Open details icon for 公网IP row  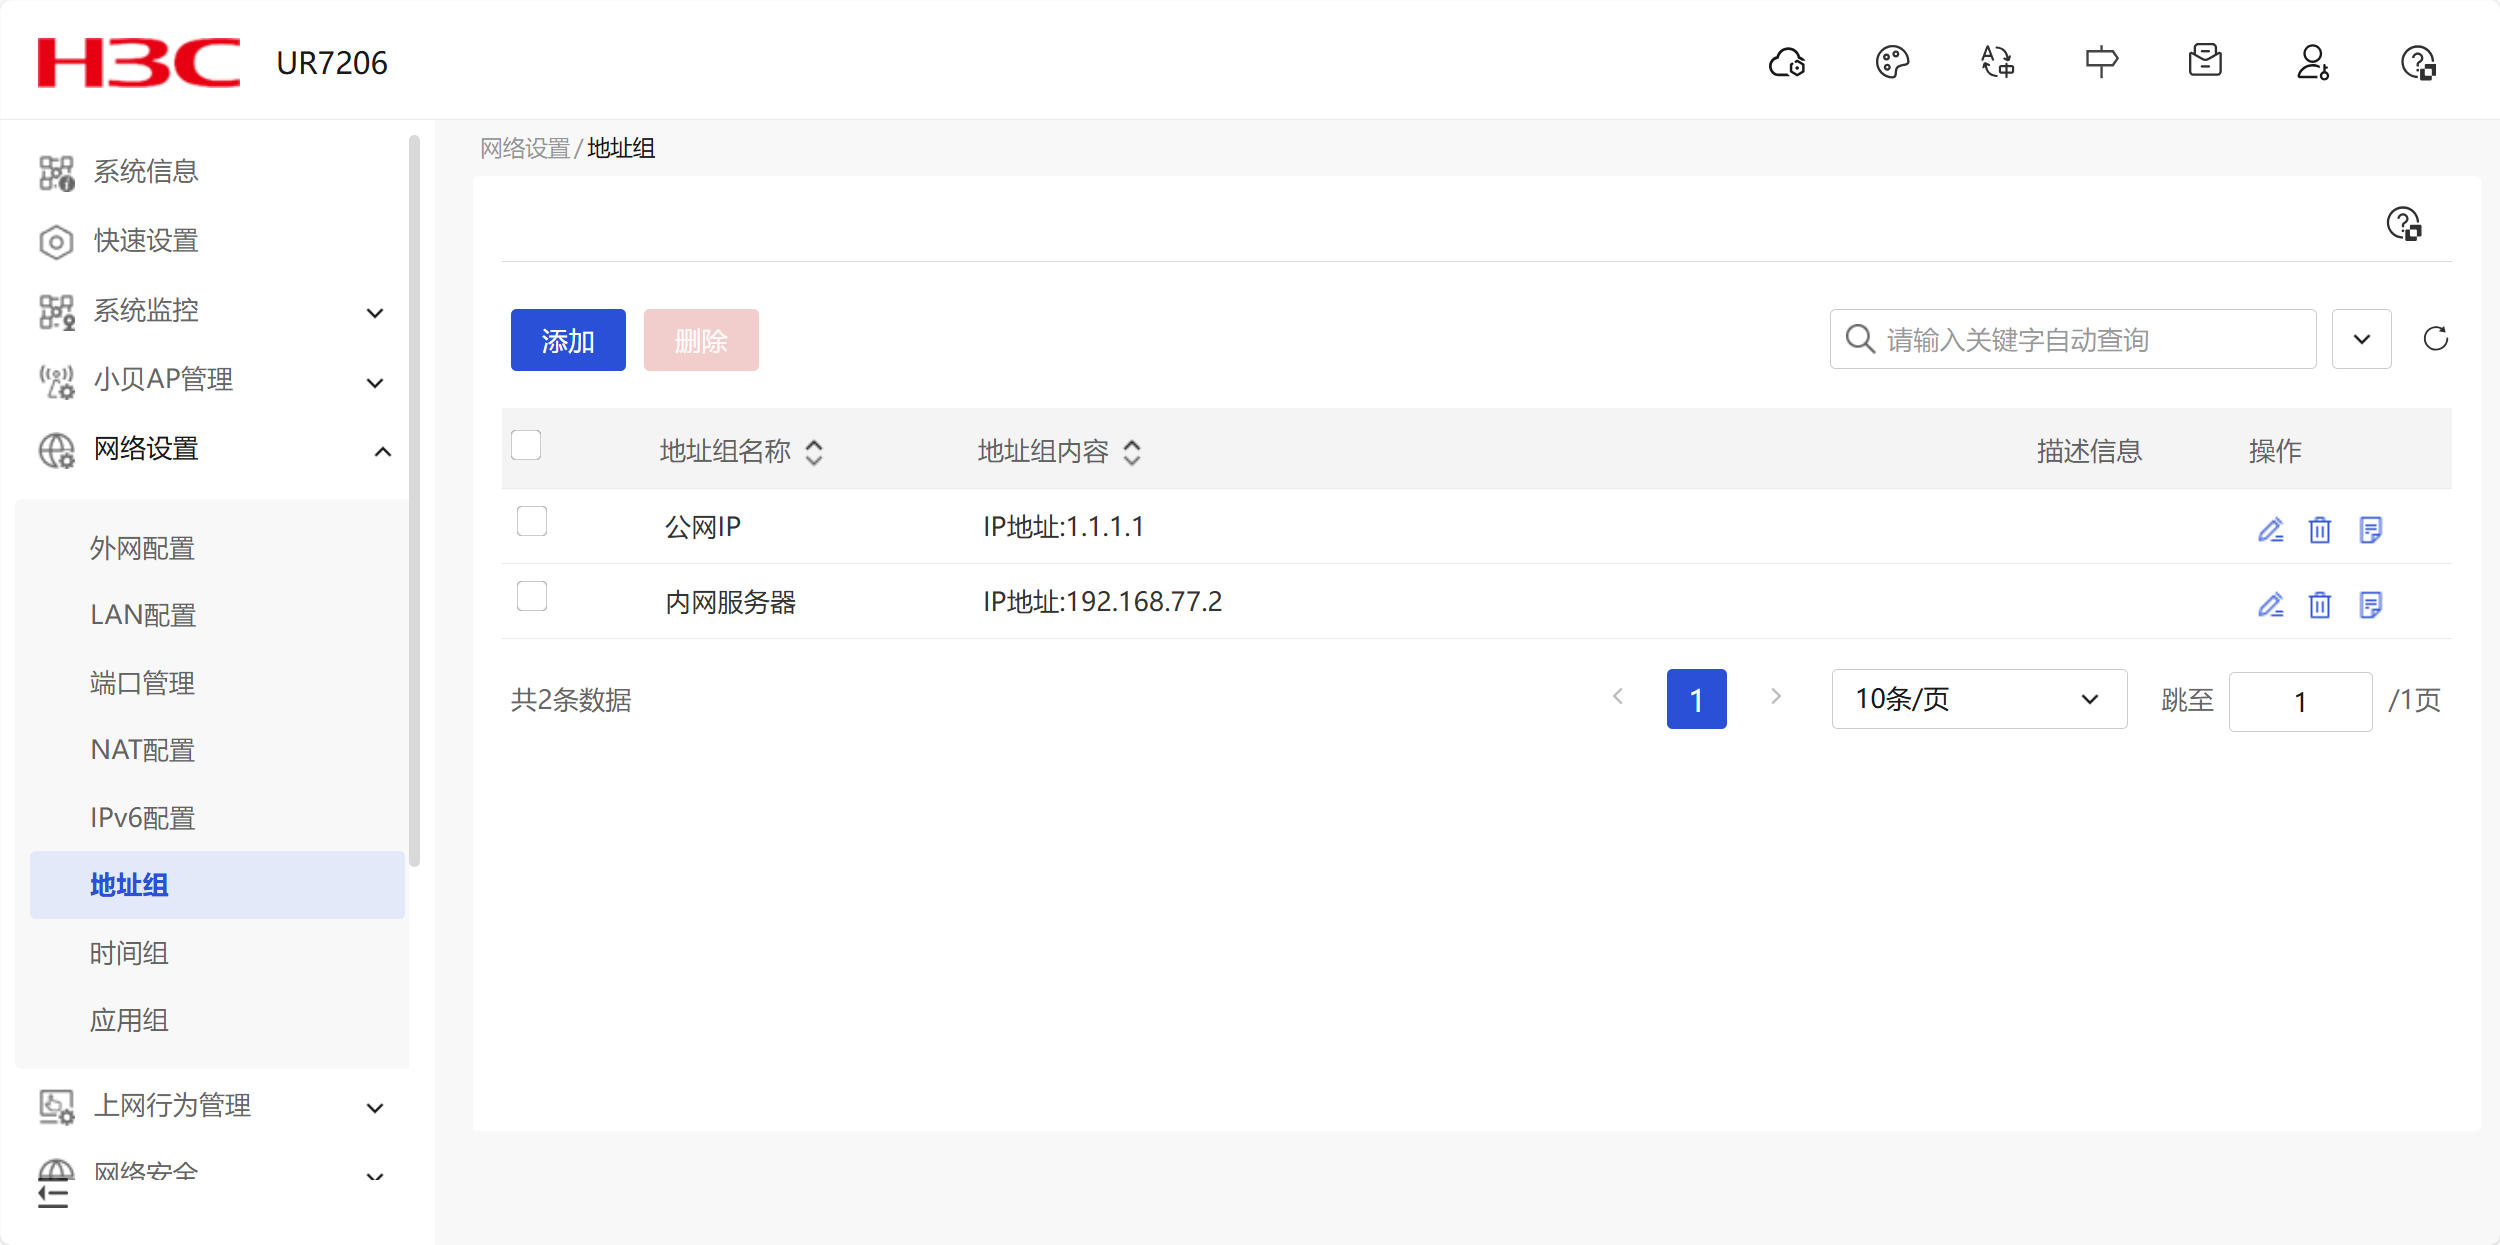pyautogui.click(x=2370, y=529)
